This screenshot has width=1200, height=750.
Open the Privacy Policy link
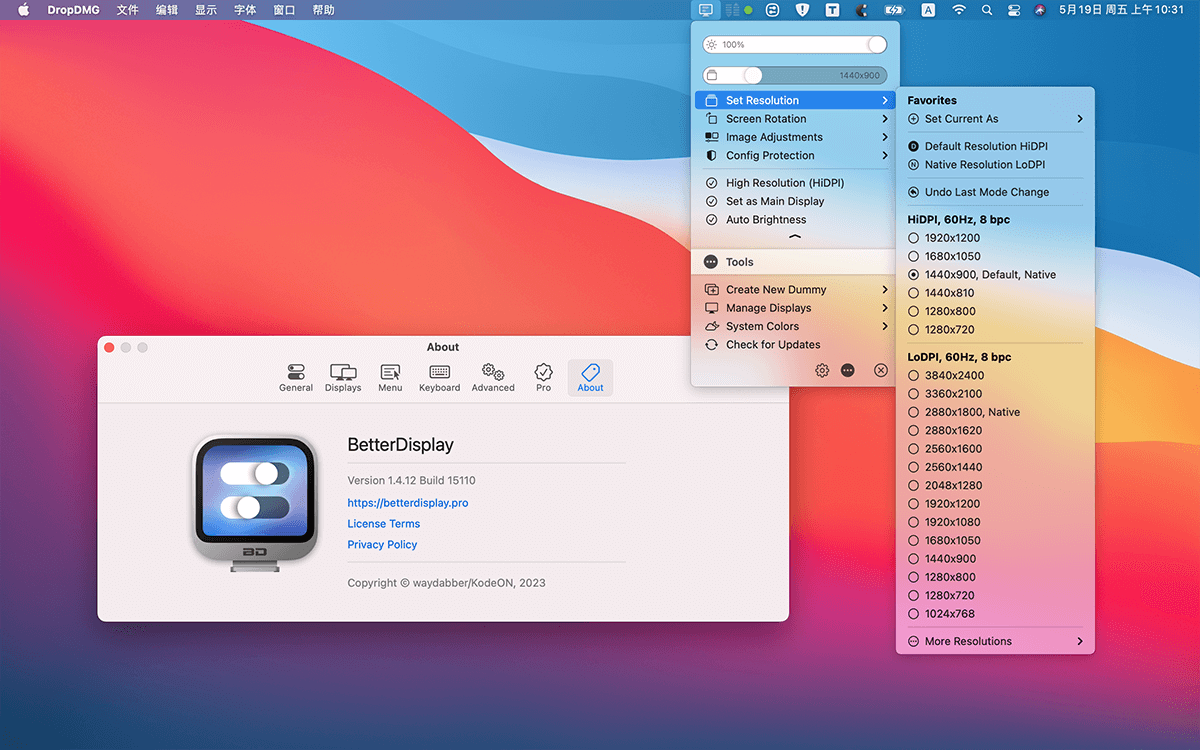pyautogui.click(x=382, y=545)
